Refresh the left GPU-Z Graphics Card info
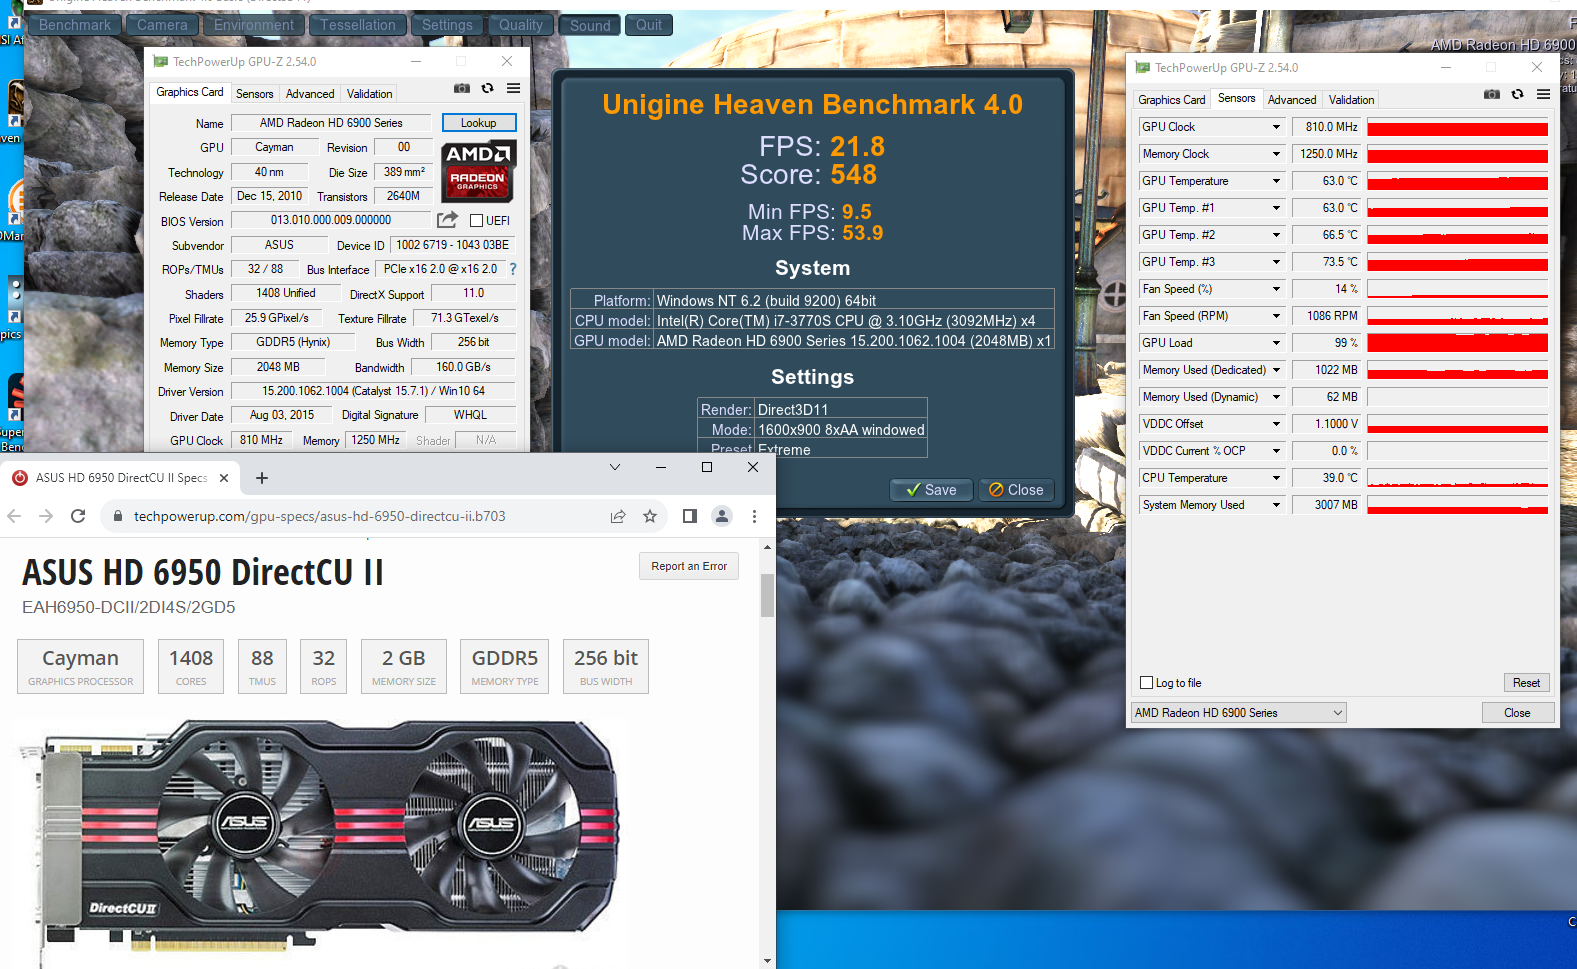This screenshot has height=969, width=1577. (488, 88)
